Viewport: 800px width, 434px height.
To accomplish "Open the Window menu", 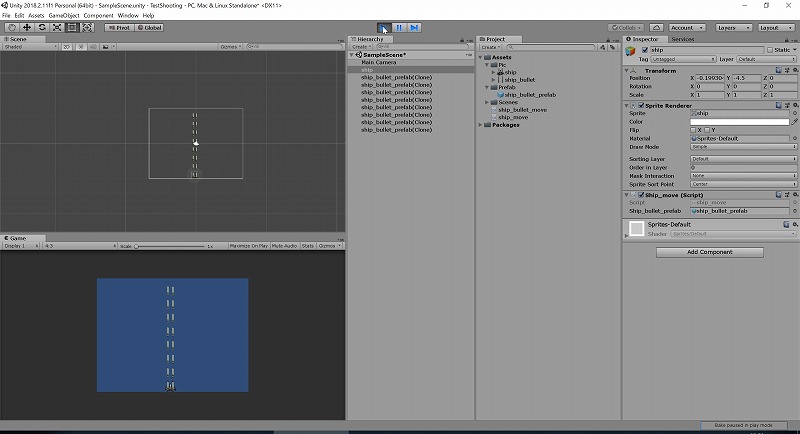I will click(x=128, y=16).
